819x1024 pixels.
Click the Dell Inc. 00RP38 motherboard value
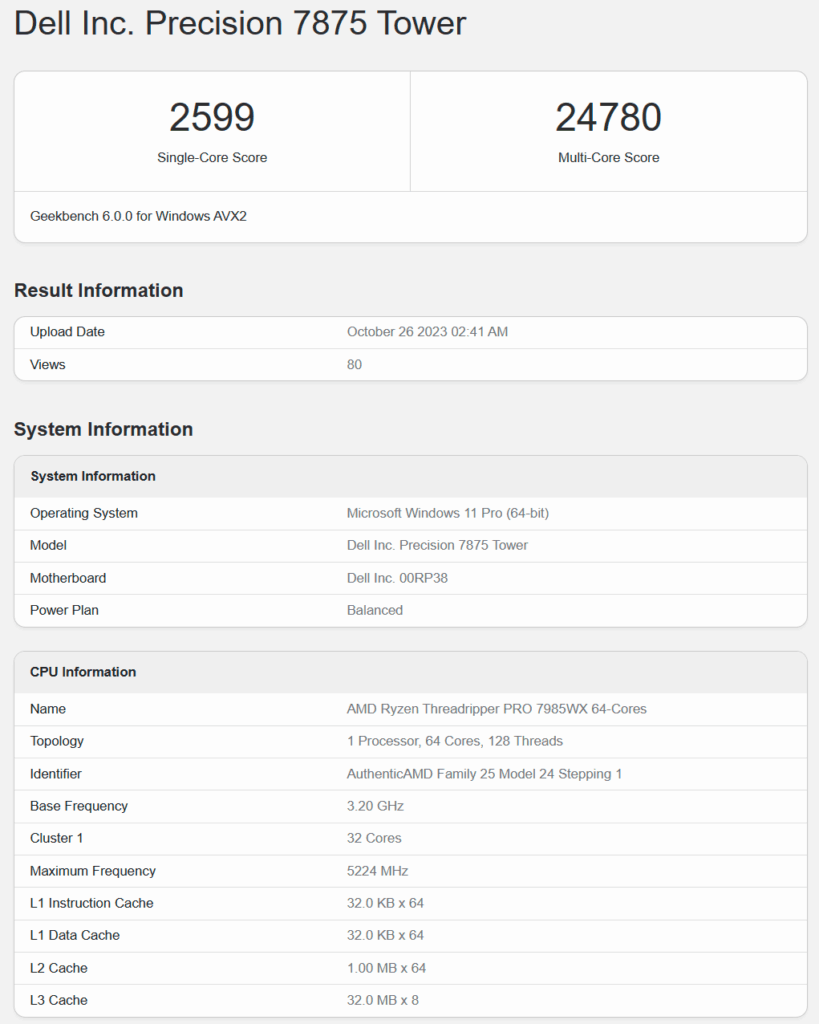point(397,578)
